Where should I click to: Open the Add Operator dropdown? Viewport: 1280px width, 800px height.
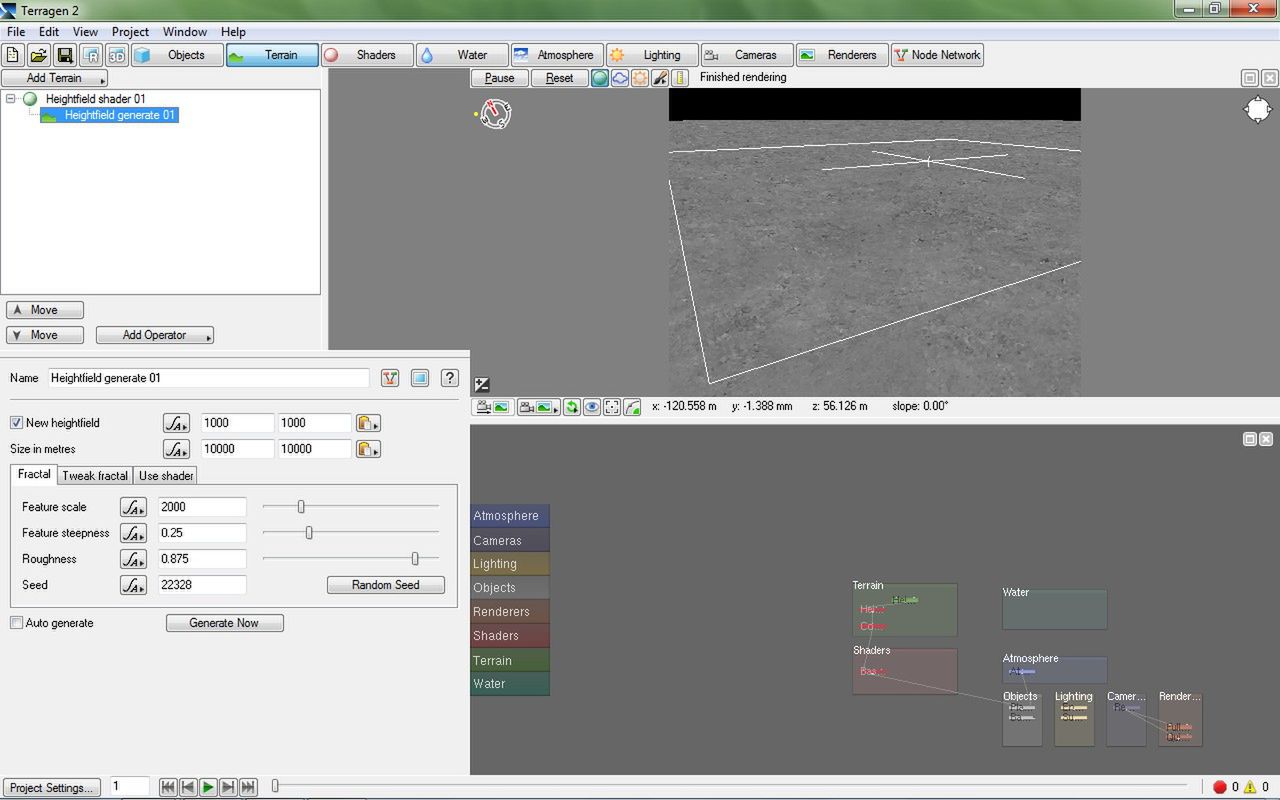(155, 335)
